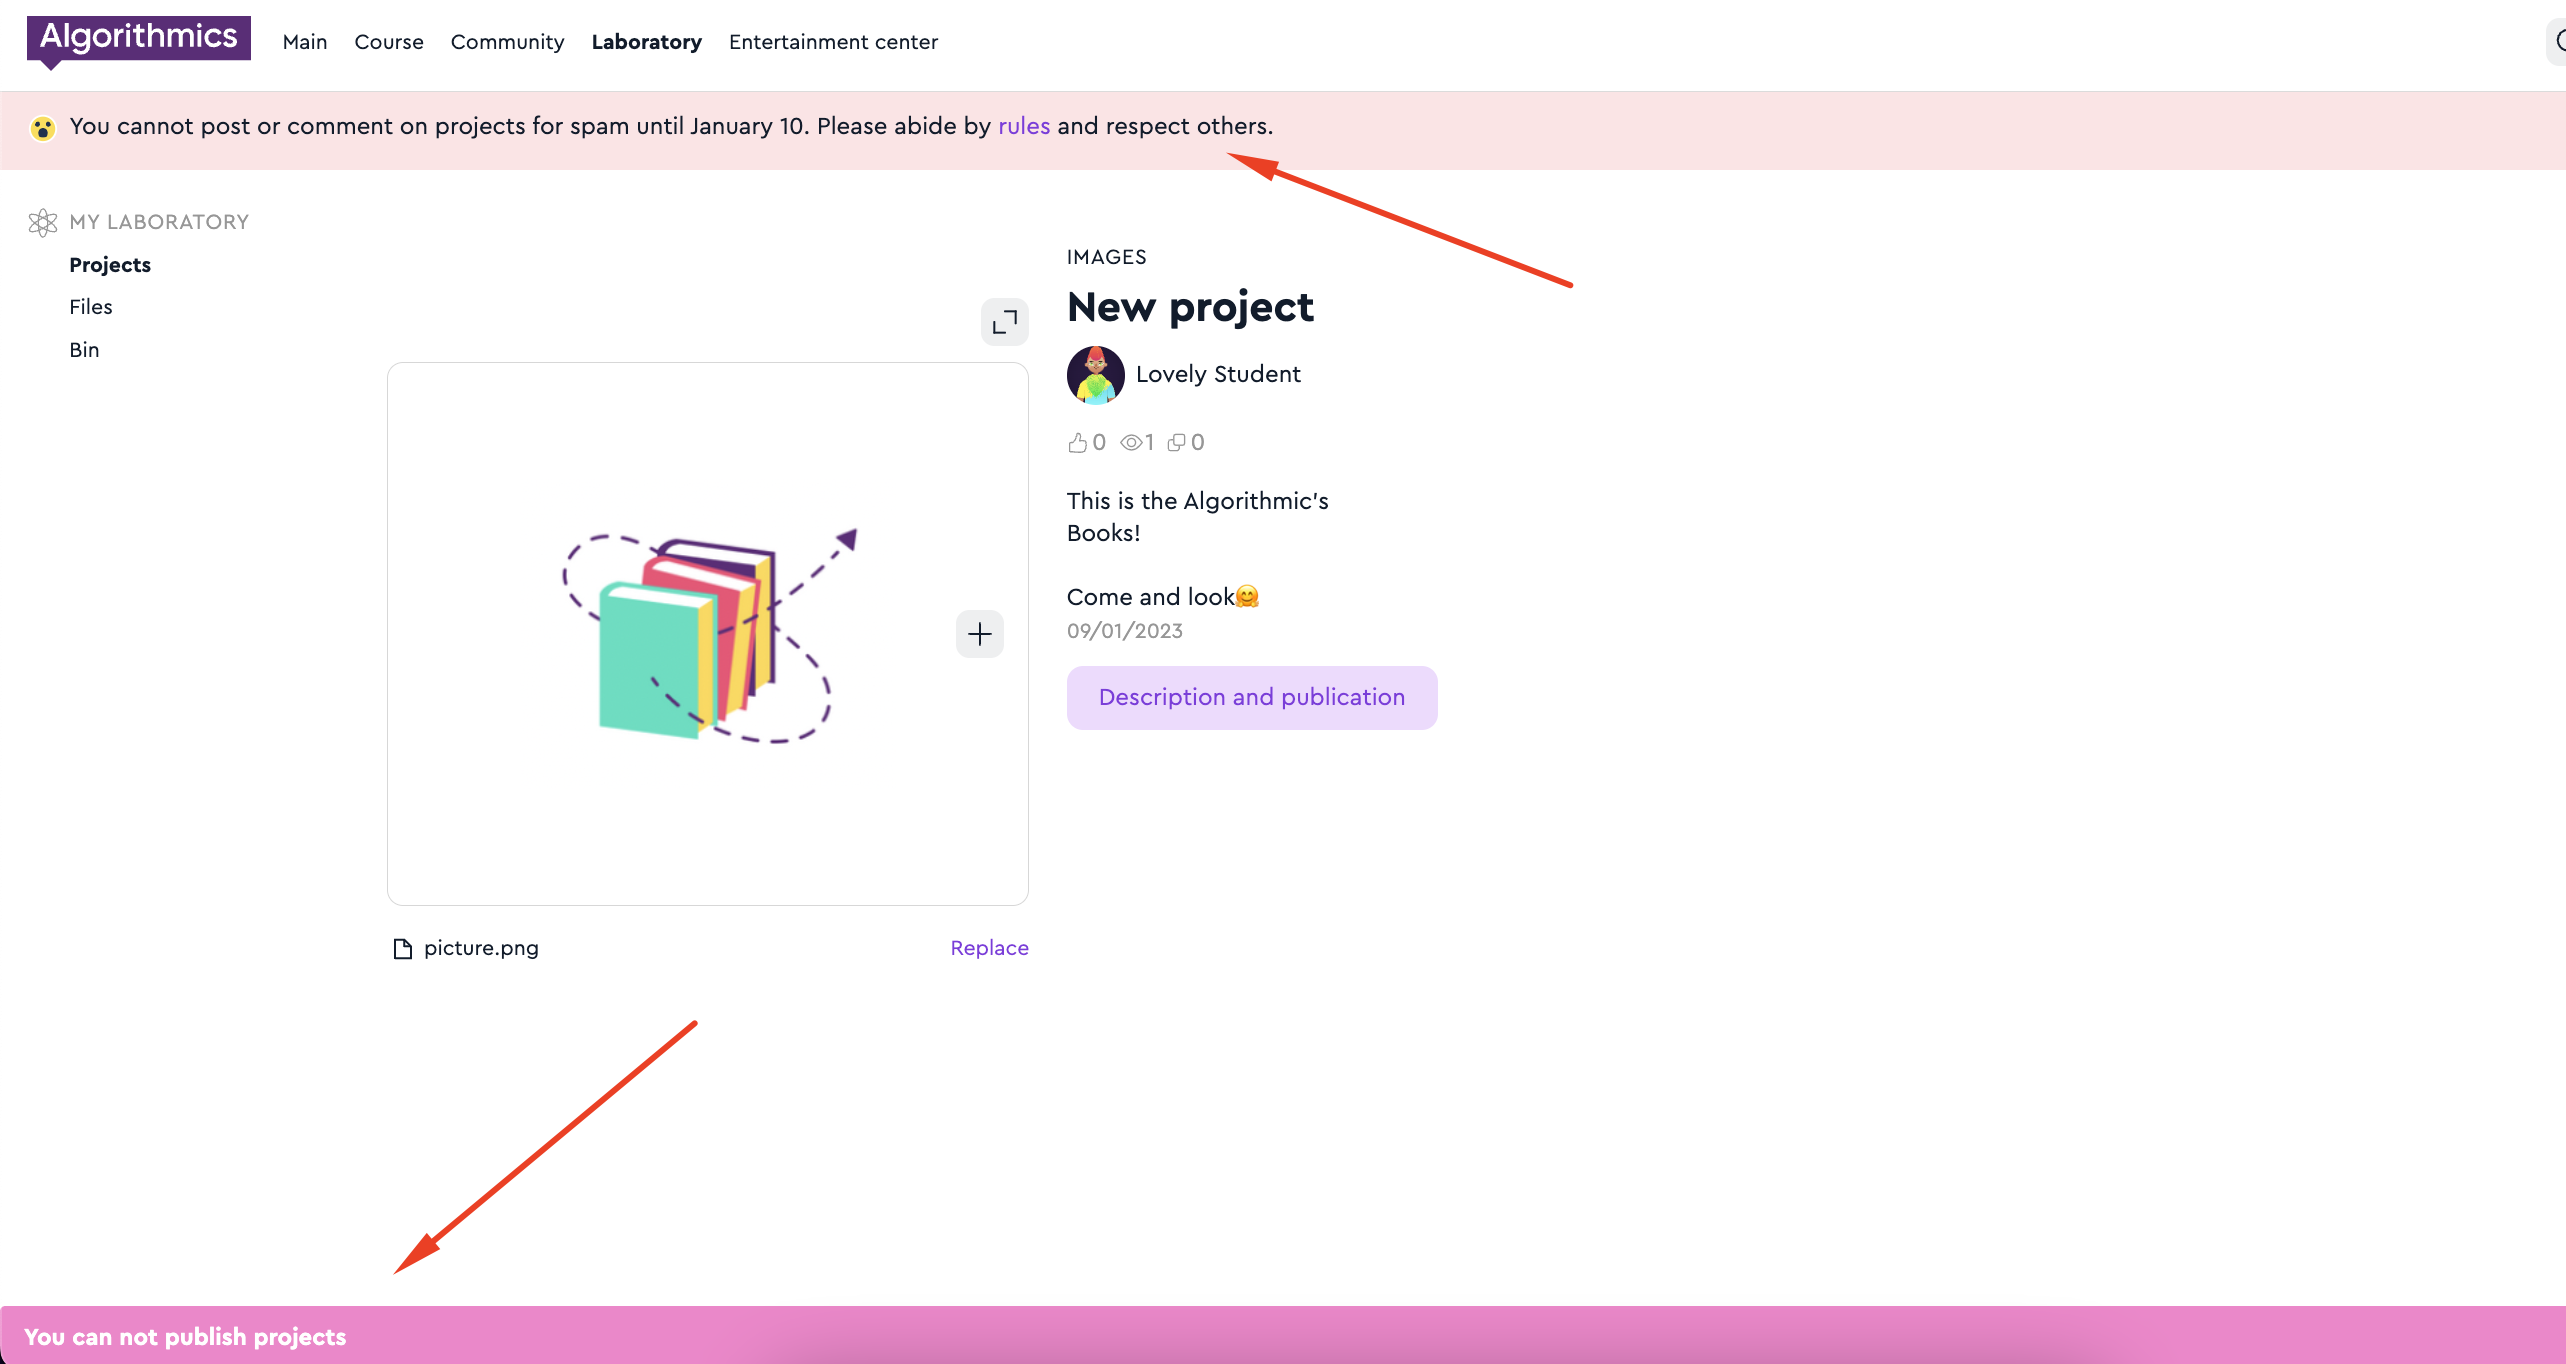Expand the image to fullscreen
The width and height of the screenshot is (2566, 1364).
tap(1004, 322)
